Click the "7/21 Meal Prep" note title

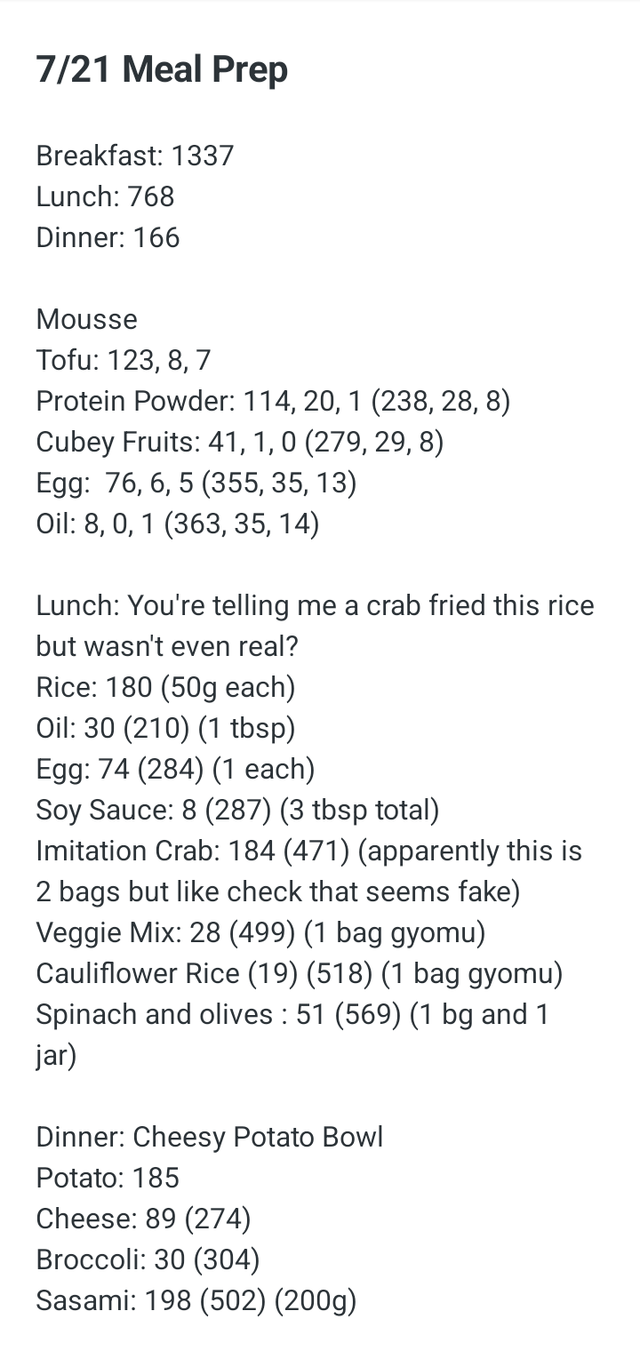pos(161,69)
